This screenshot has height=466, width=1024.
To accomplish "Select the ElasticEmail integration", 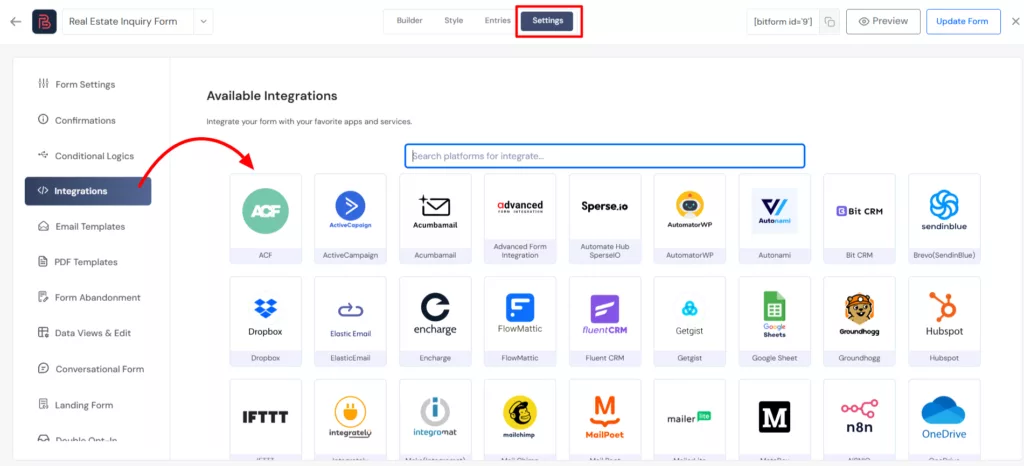I will coord(350,321).
